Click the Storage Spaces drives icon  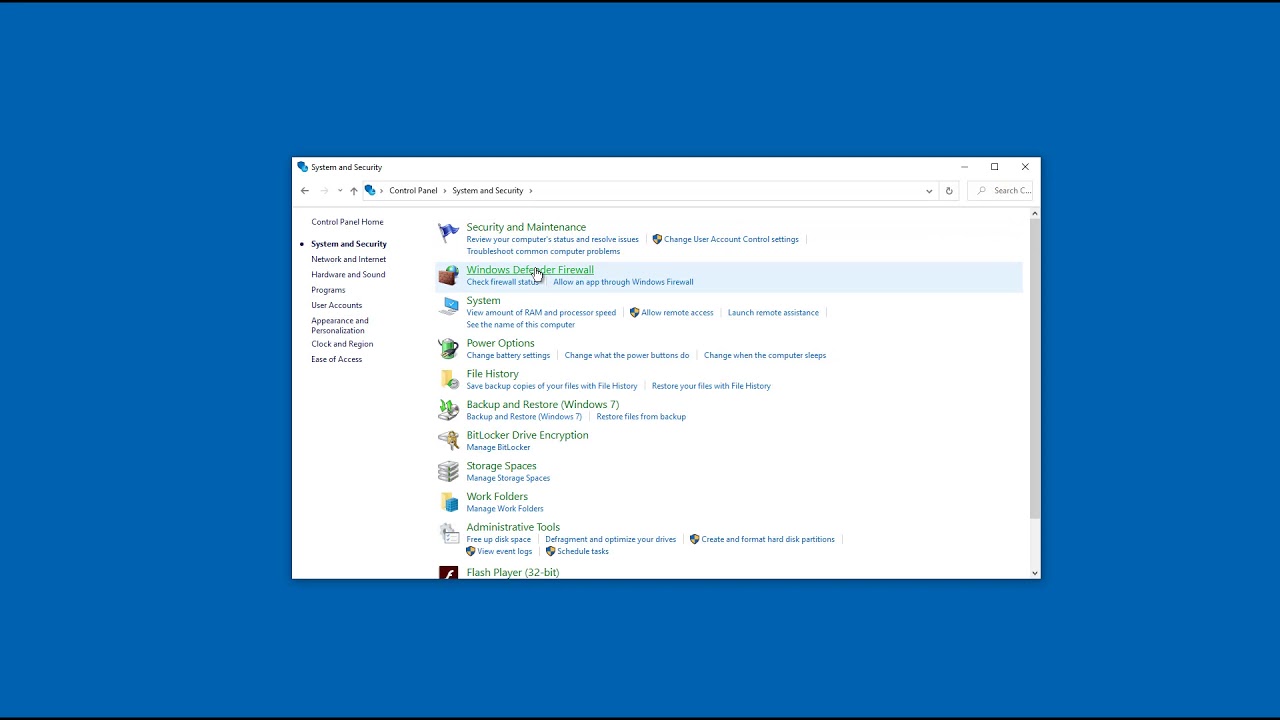tap(448, 471)
